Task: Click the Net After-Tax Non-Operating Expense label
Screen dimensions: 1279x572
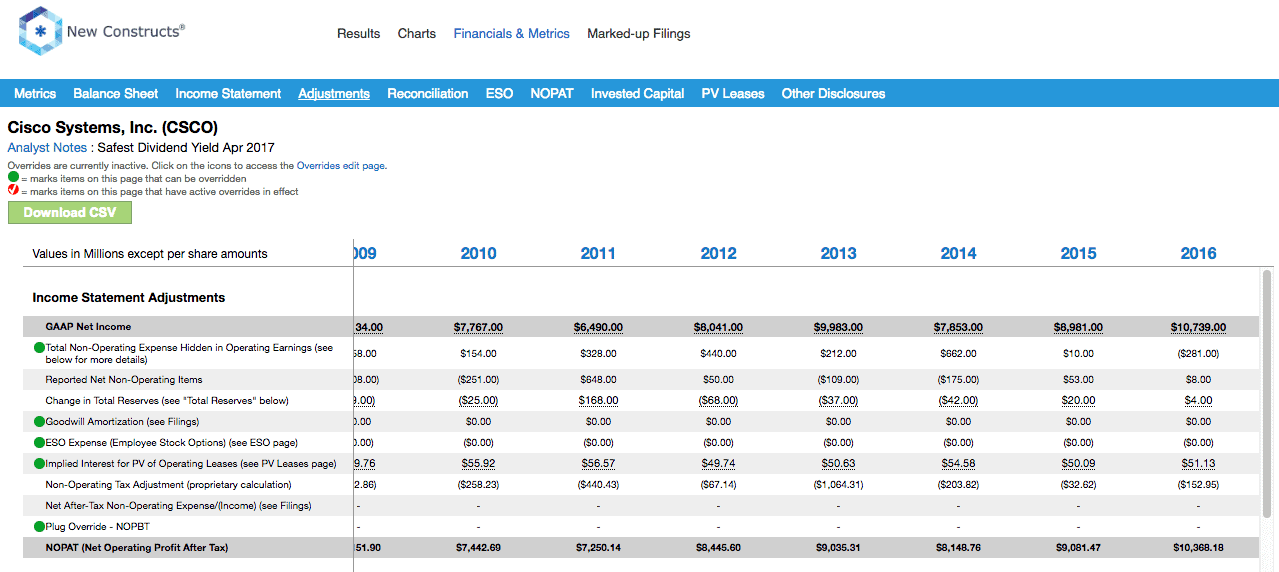Action: click(178, 506)
